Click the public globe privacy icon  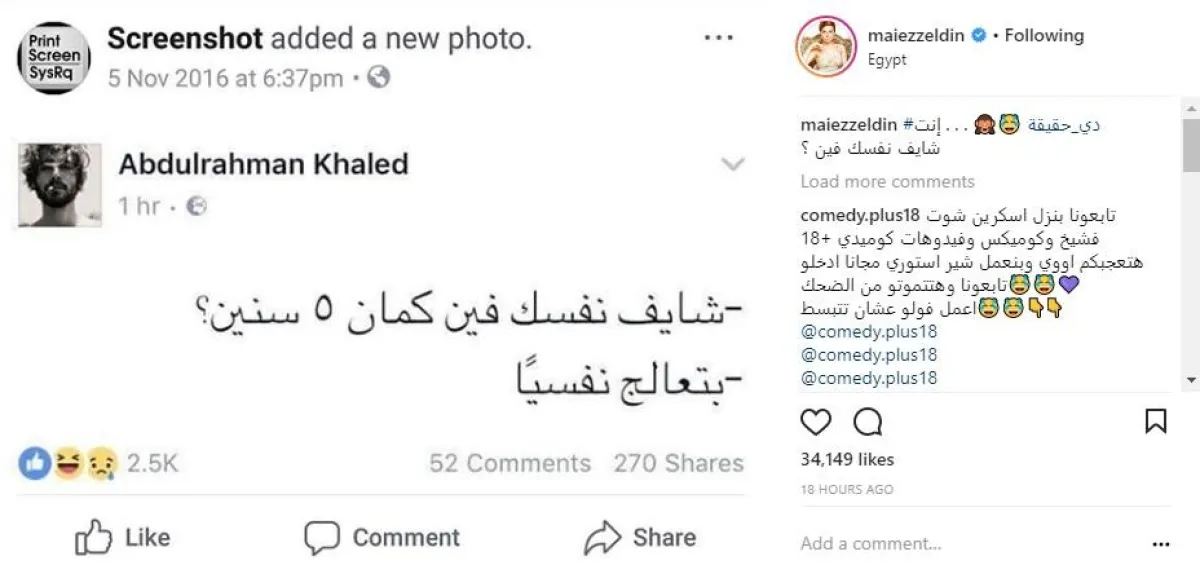[x=378, y=77]
